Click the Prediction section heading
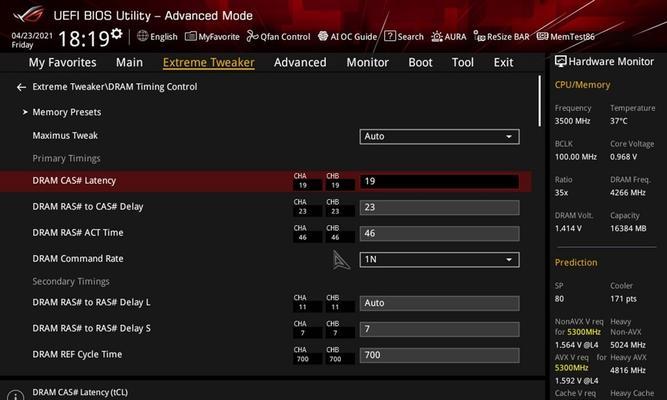 576,263
